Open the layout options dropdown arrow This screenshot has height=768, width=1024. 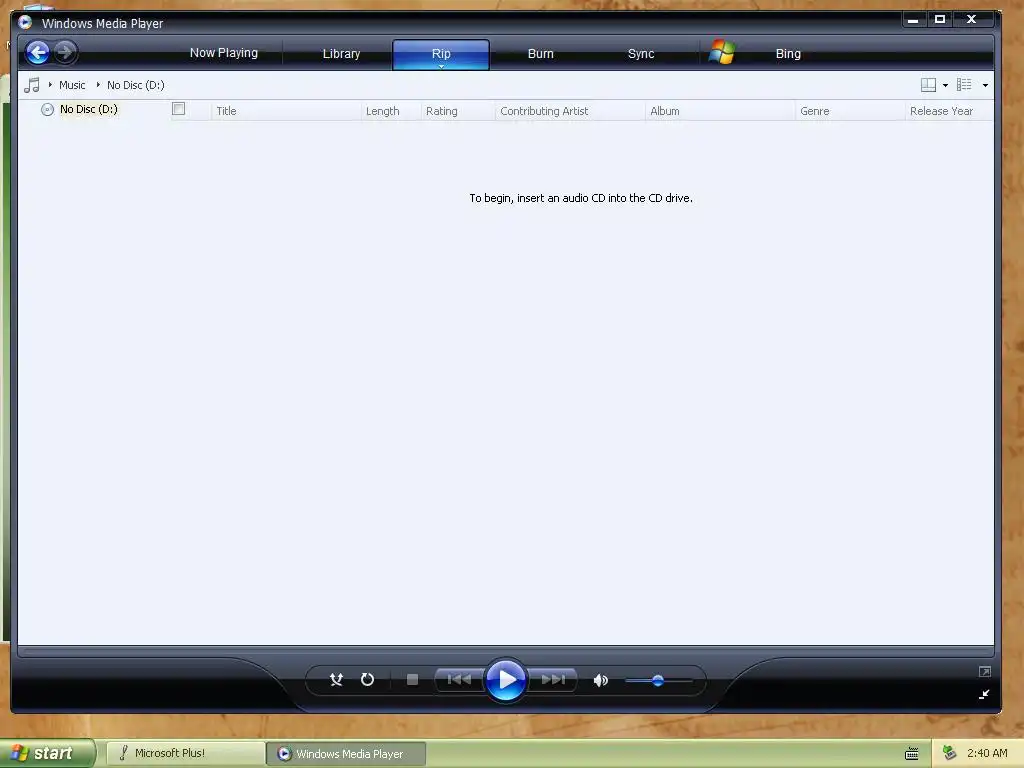coord(945,86)
